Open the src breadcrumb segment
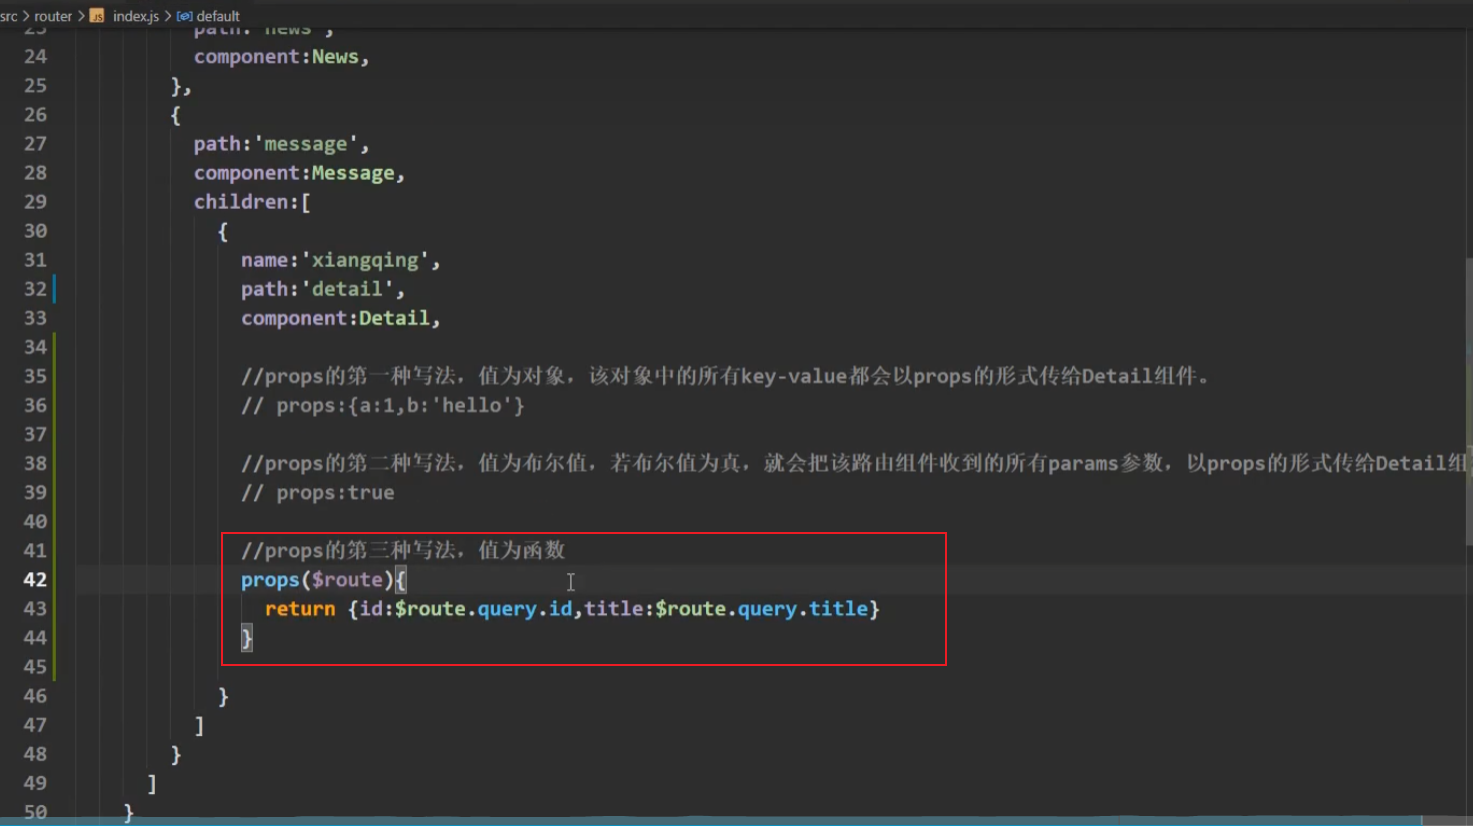Screen dimensions: 1473x826 coord(9,16)
